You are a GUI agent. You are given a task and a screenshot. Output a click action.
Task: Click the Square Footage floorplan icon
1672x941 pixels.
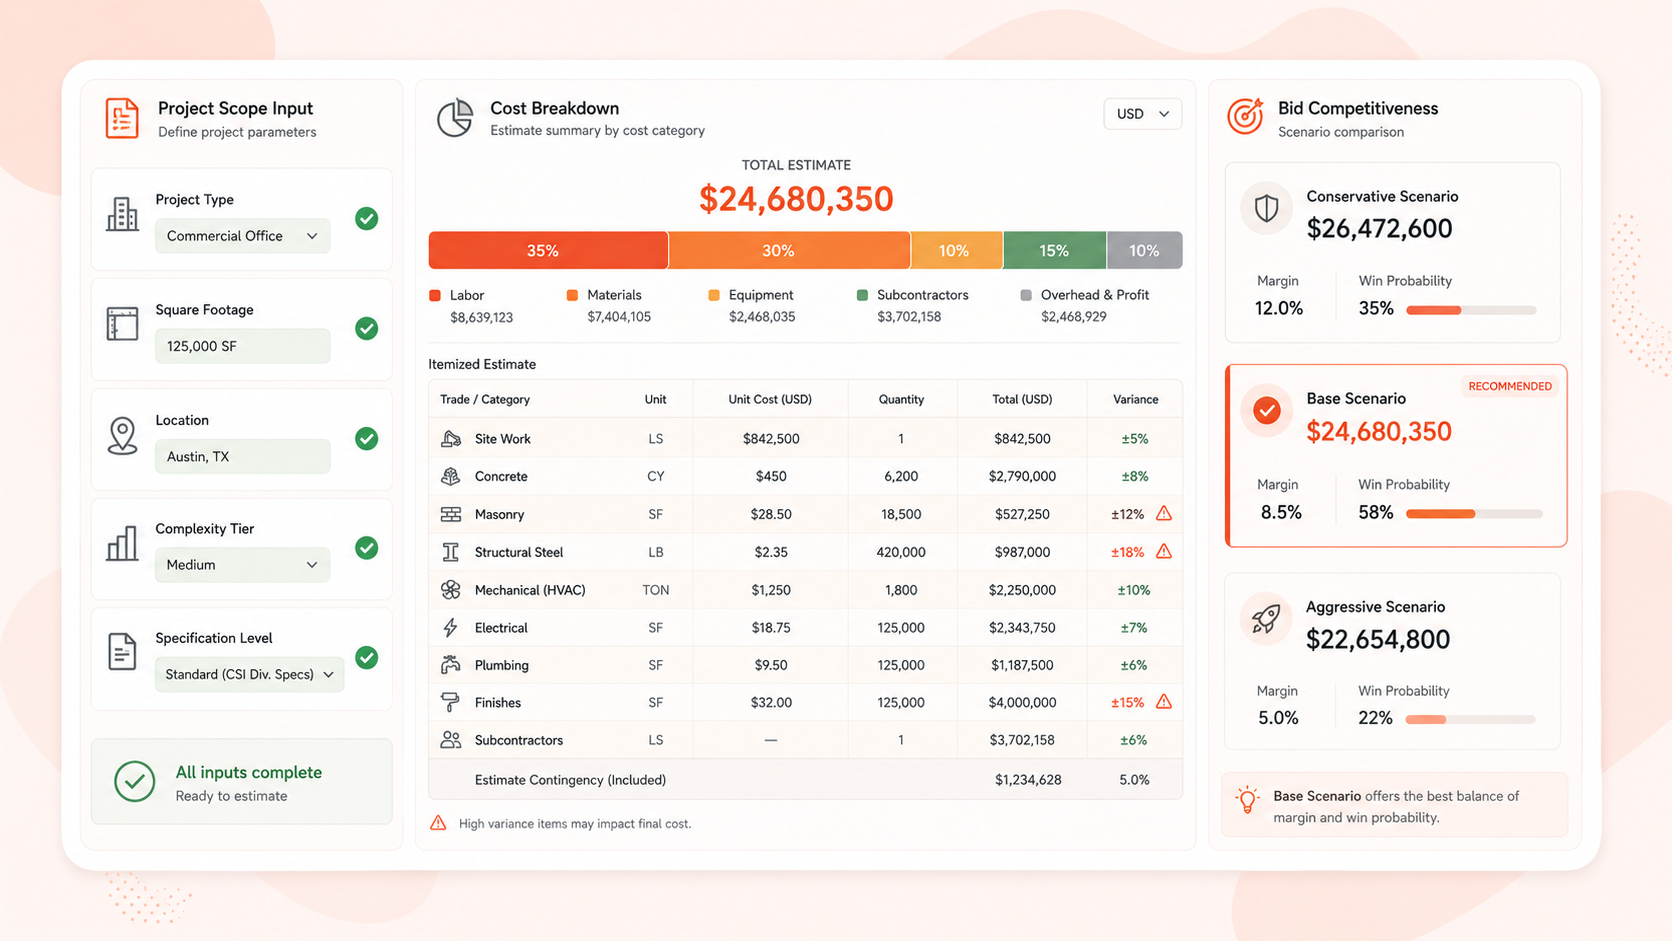122,324
